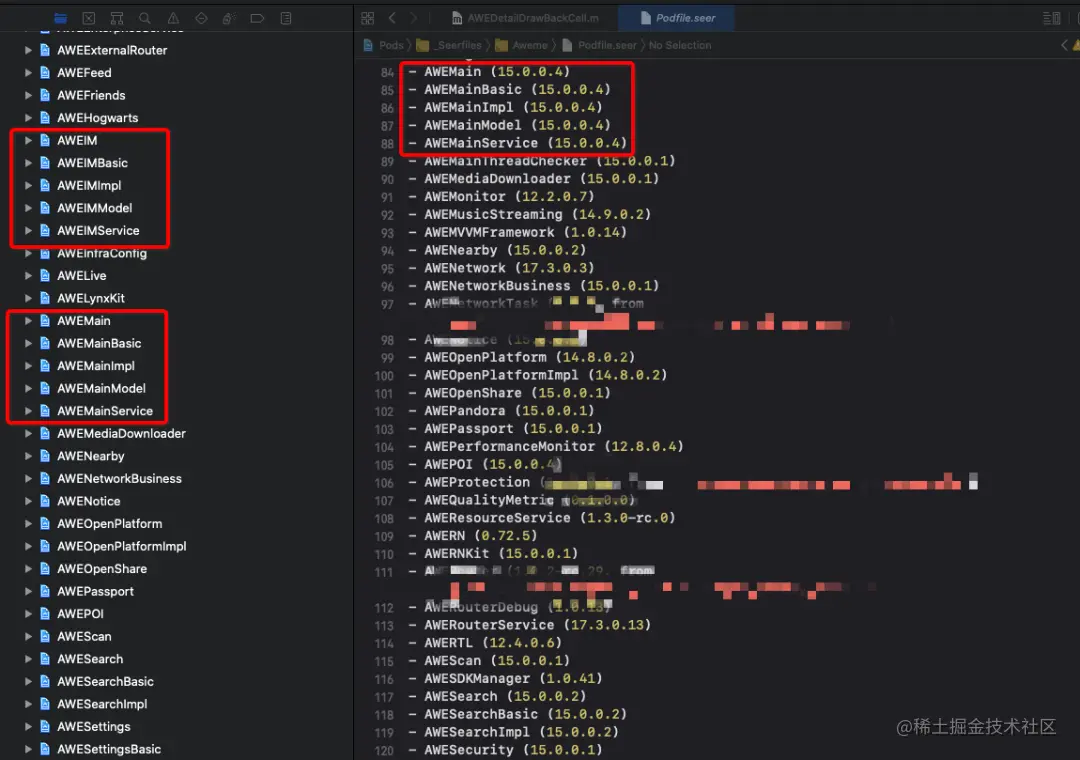Switch to the Podfile.seer tab
Viewport: 1080px width, 760px height.
point(678,19)
